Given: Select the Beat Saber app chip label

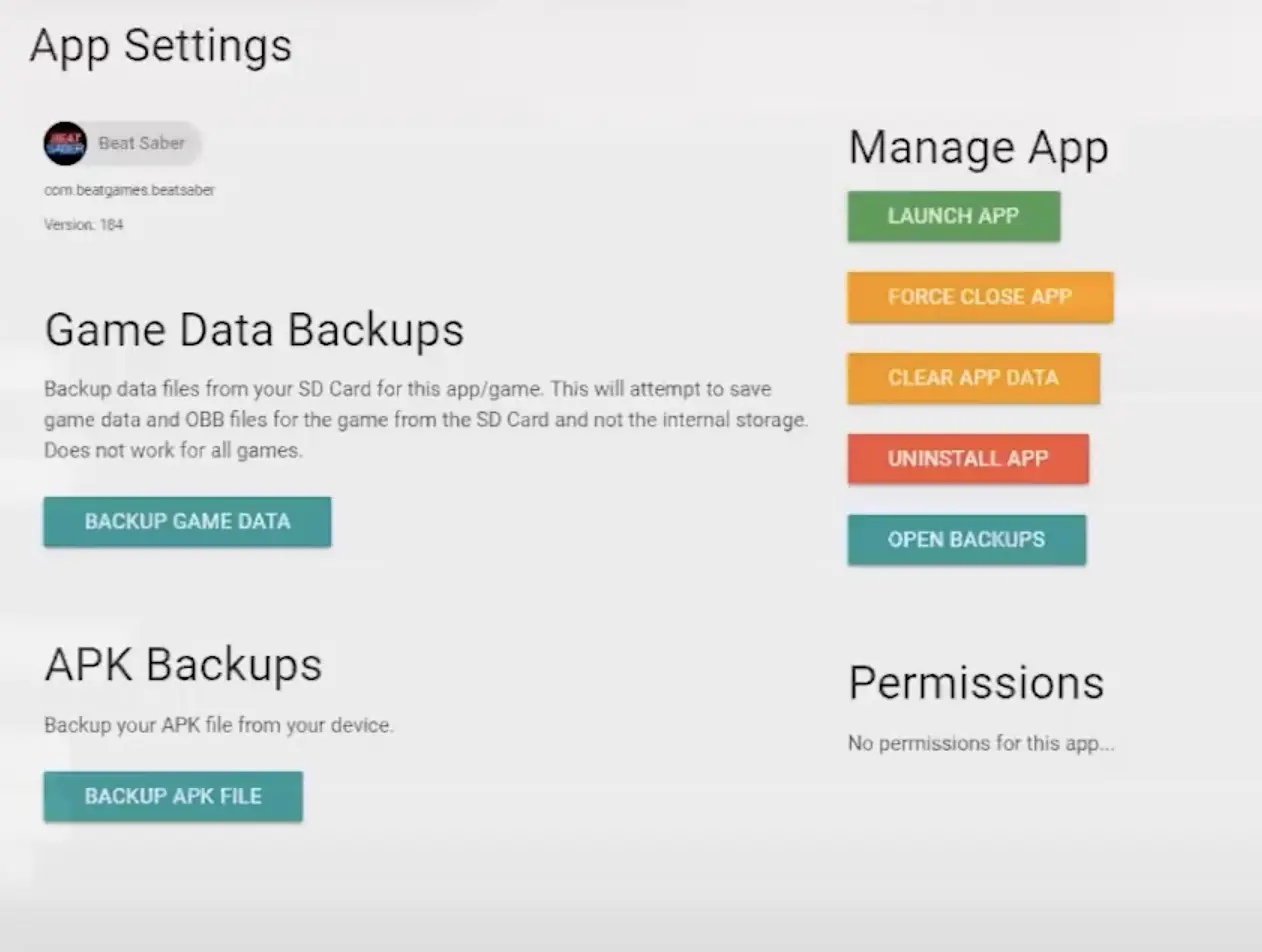Looking at the screenshot, I should tap(142, 143).
